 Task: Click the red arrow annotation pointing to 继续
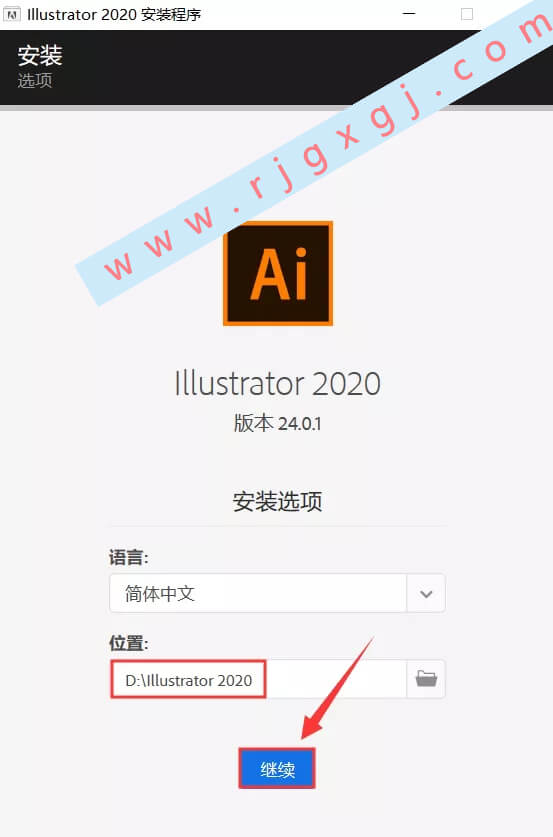[336, 689]
